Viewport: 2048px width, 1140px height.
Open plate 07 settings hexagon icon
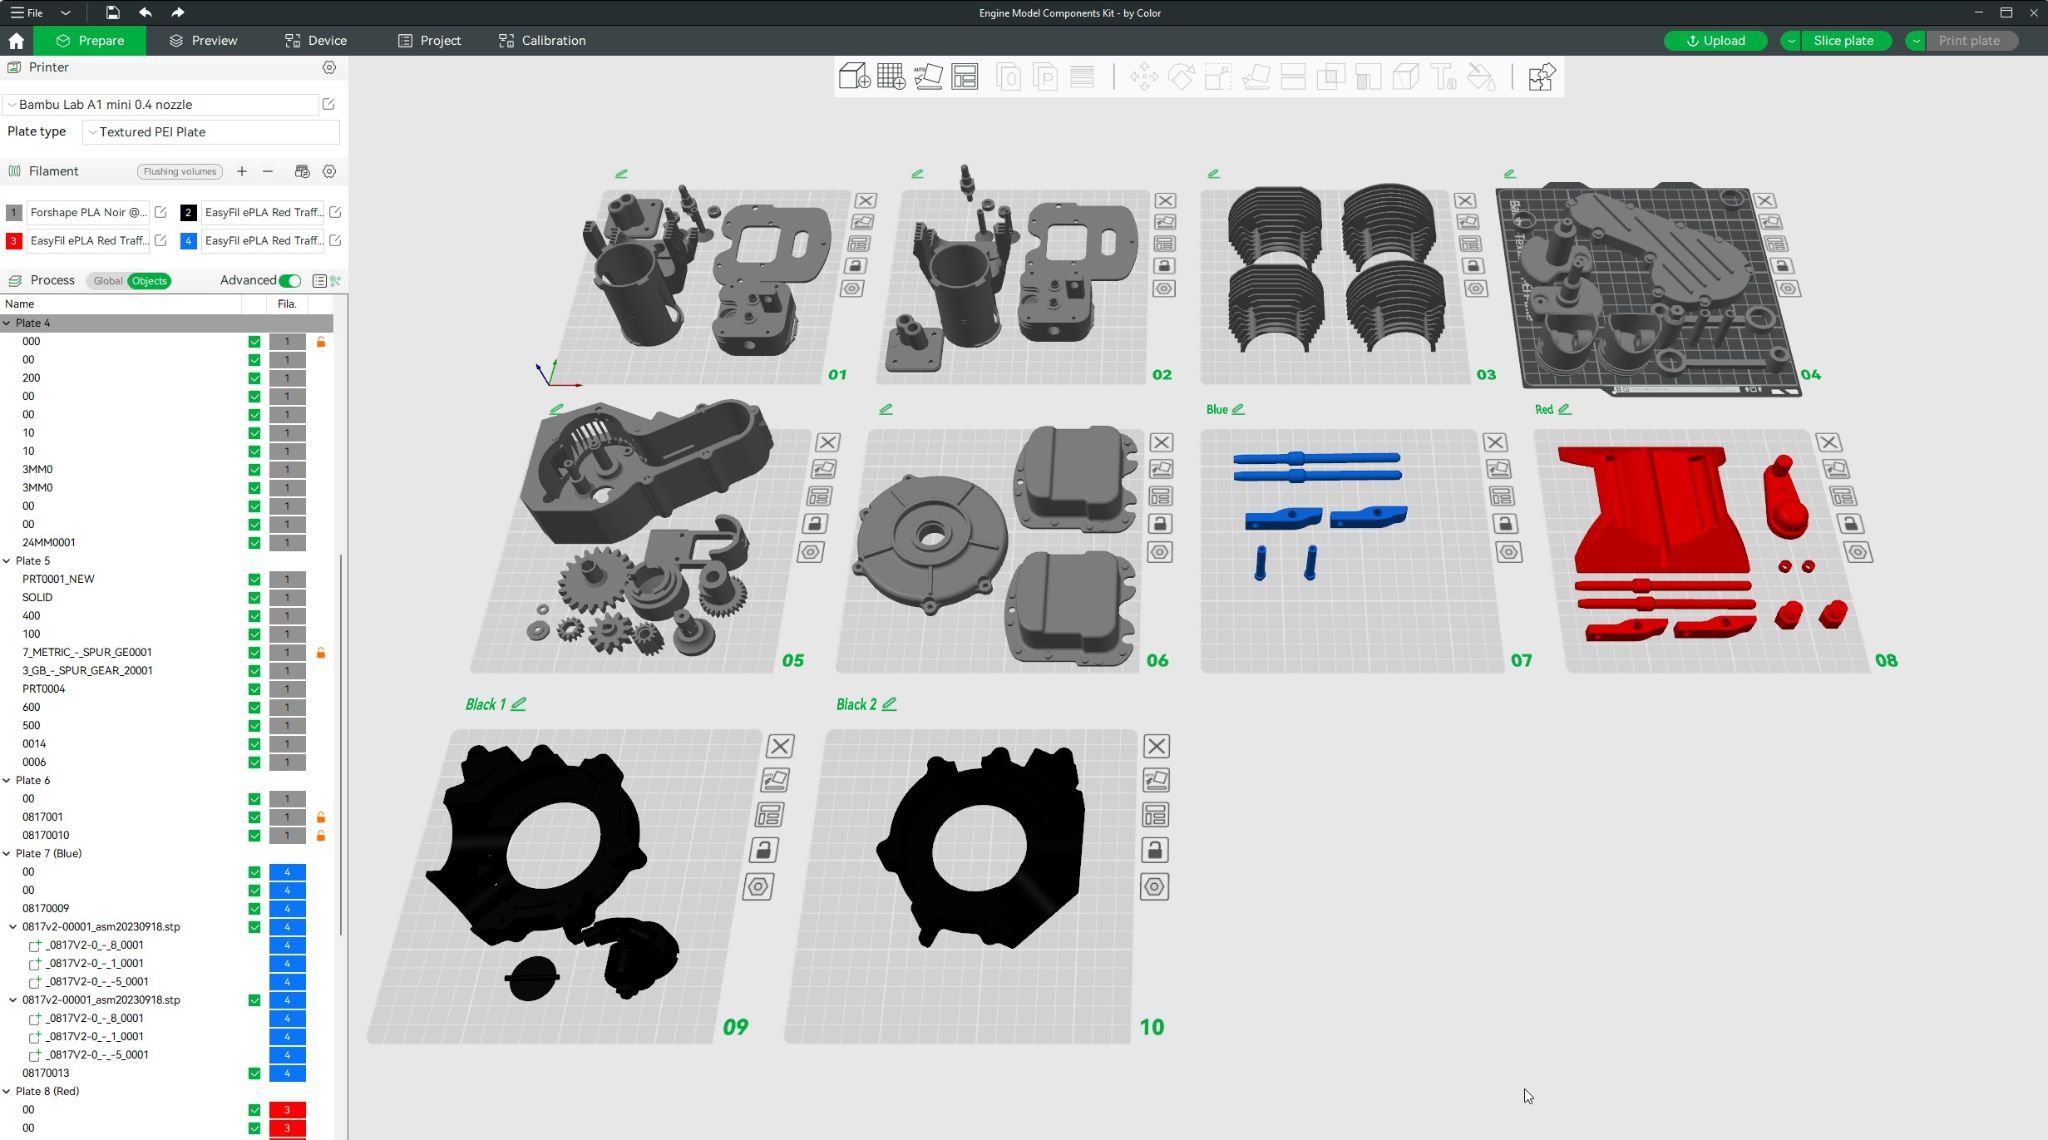[1508, 552]
